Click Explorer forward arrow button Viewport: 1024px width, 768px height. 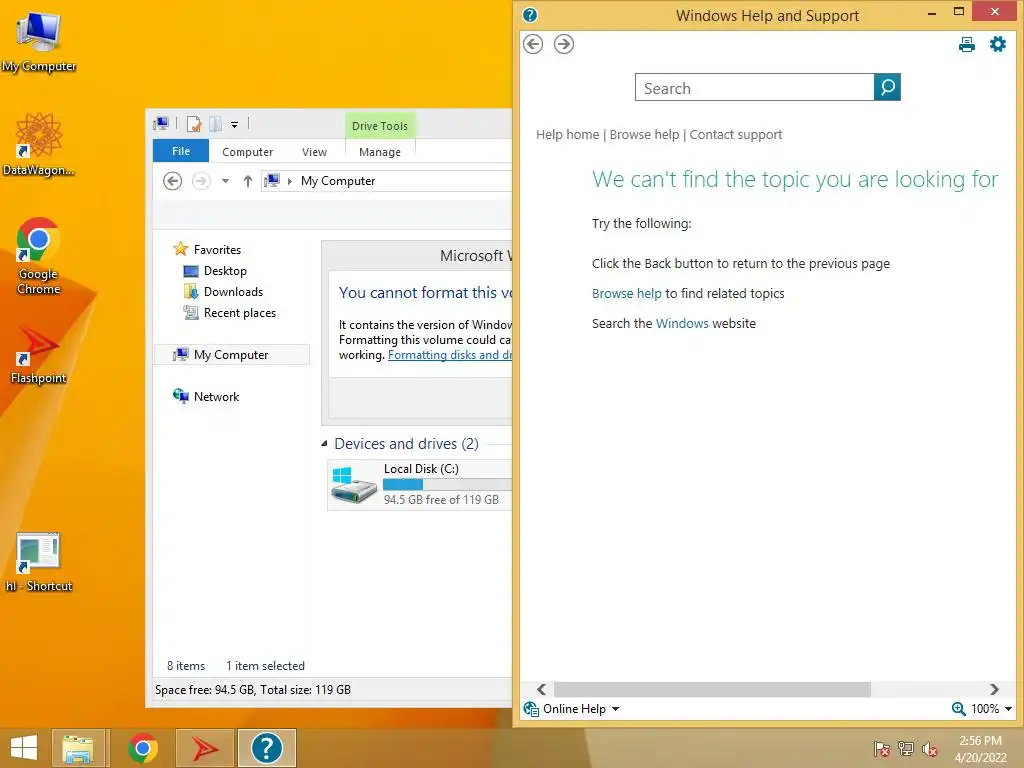pyautogui.click(x=201, y=181)
